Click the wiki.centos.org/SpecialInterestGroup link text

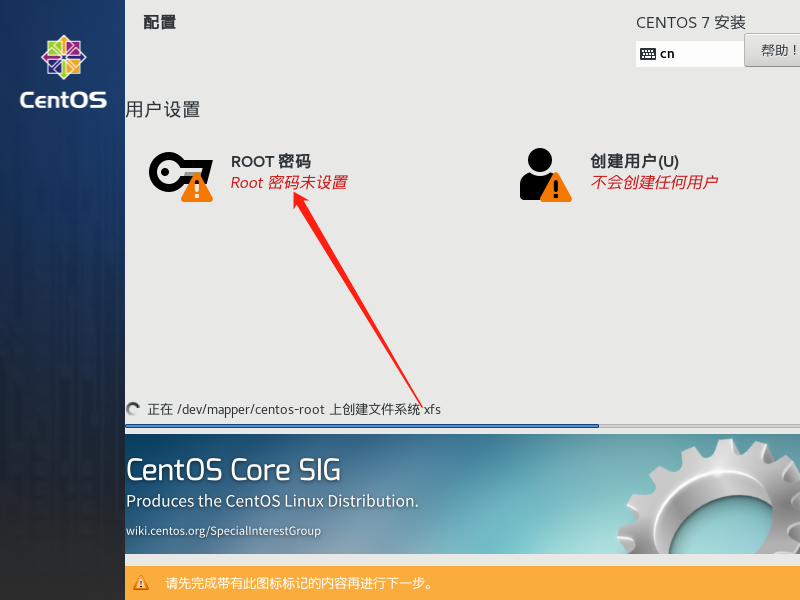[223, 531]
